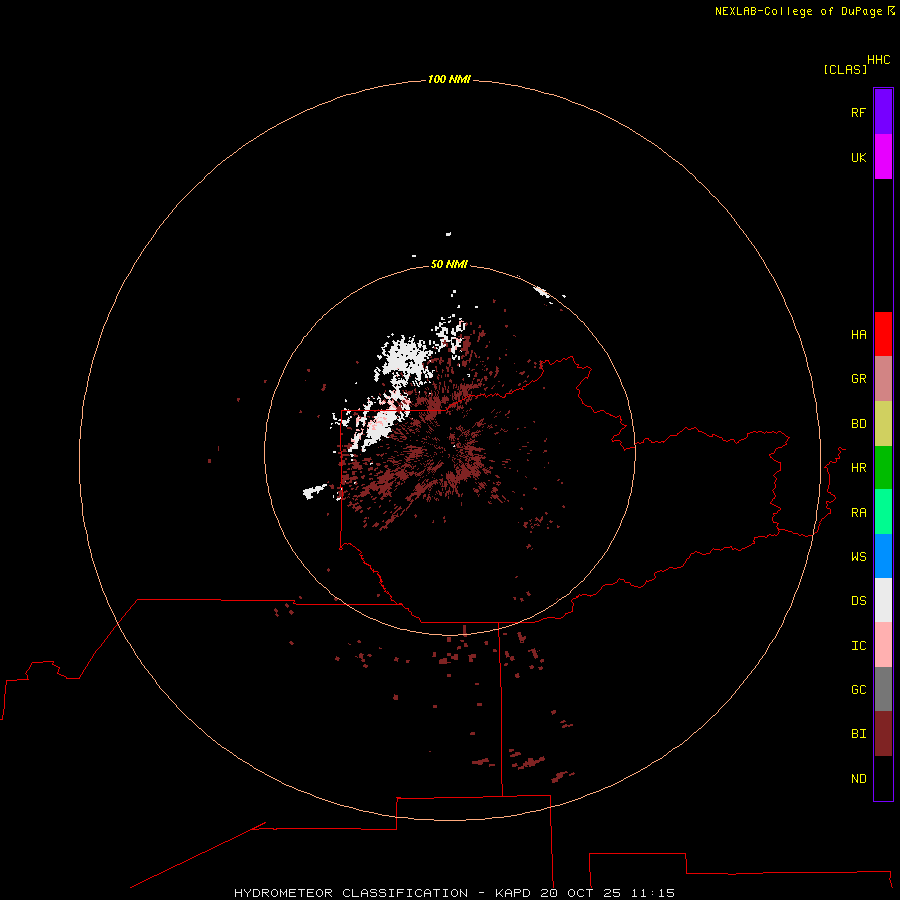Click the BI legend label
Image resolution: width=900 pixels, height=900 pixels.
[x=858, y=734]
